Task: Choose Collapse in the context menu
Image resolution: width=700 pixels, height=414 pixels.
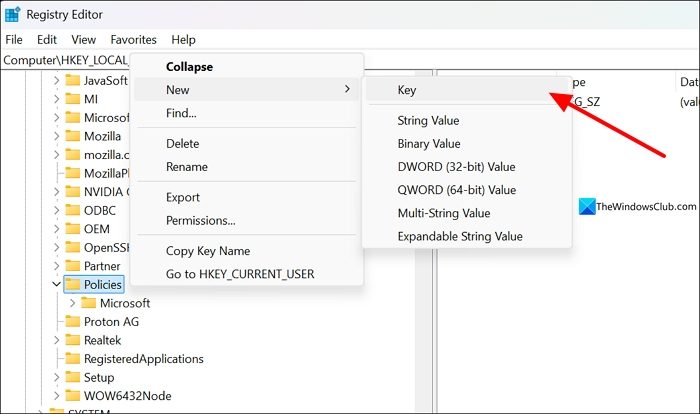Action: coord(246,67)
